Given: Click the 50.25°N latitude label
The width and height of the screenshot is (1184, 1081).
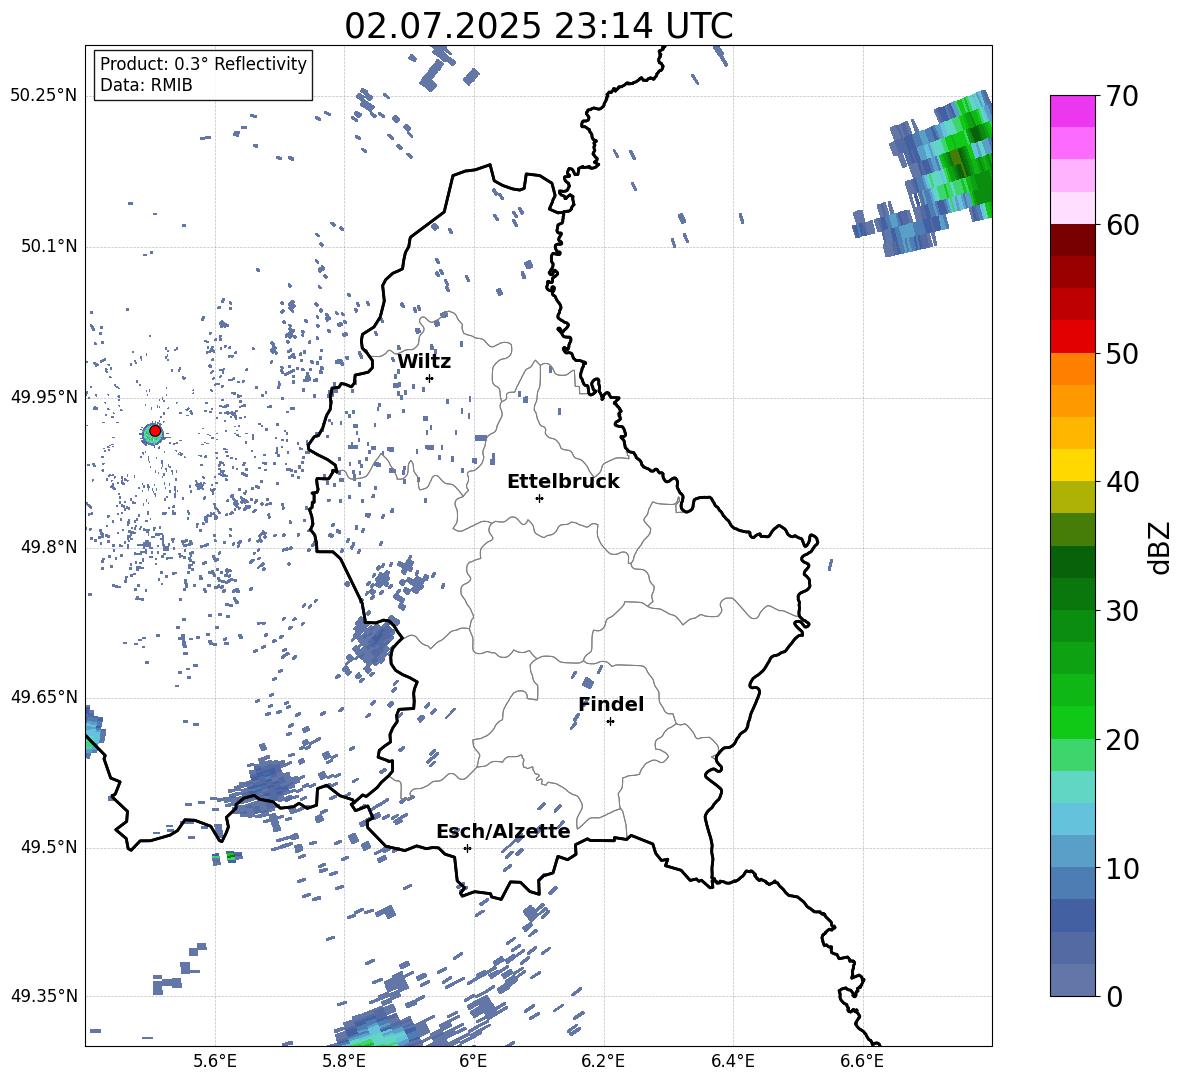Looking at the screenshot, I should (44, 96).
